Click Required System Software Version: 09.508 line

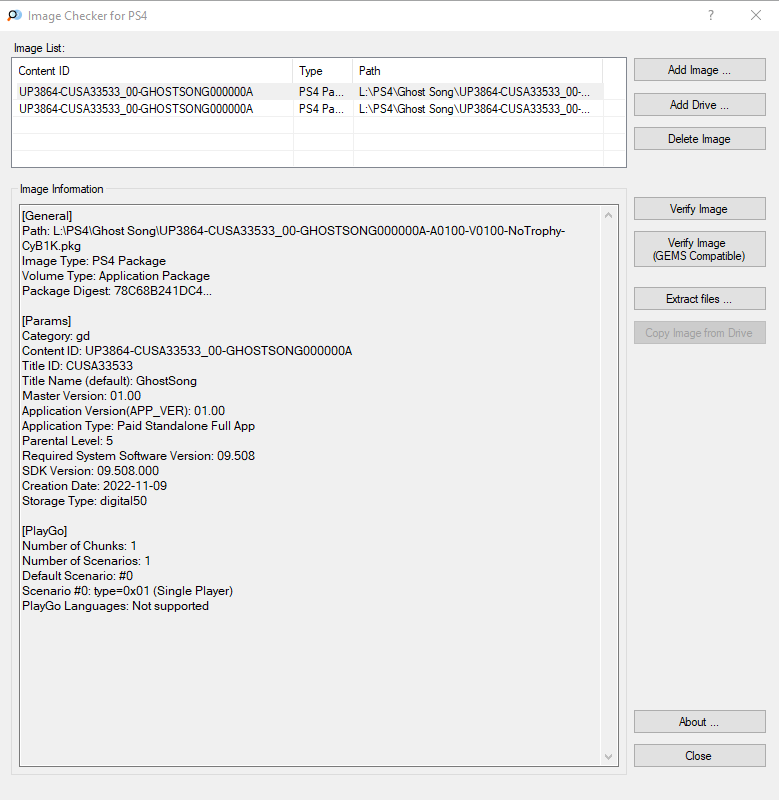click(138, 456)
